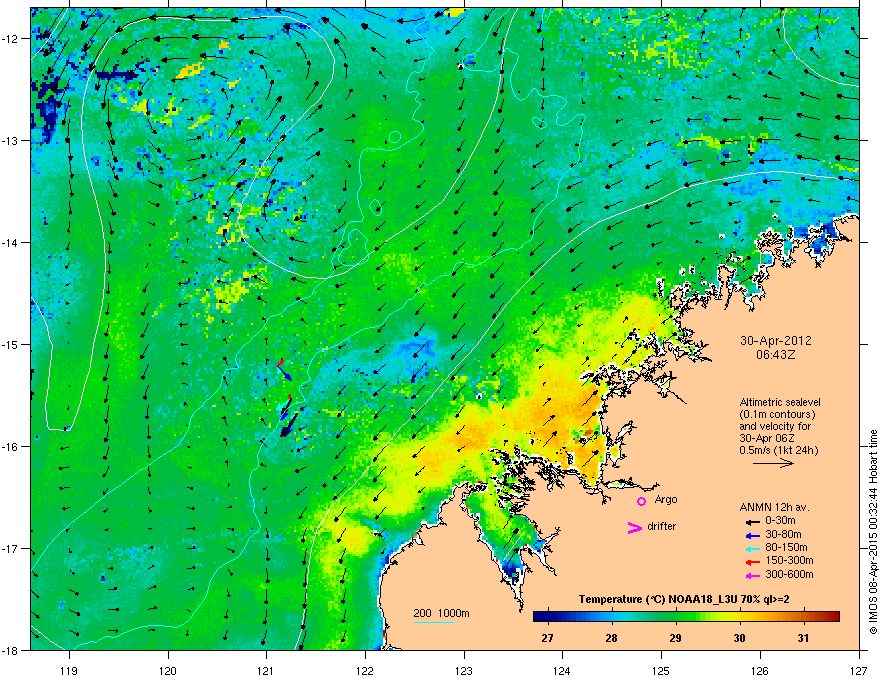Screen dimensions: 880x680
Task: Click the magenta 300-600m arrow in legend
Action: click(x=752, y=575)
